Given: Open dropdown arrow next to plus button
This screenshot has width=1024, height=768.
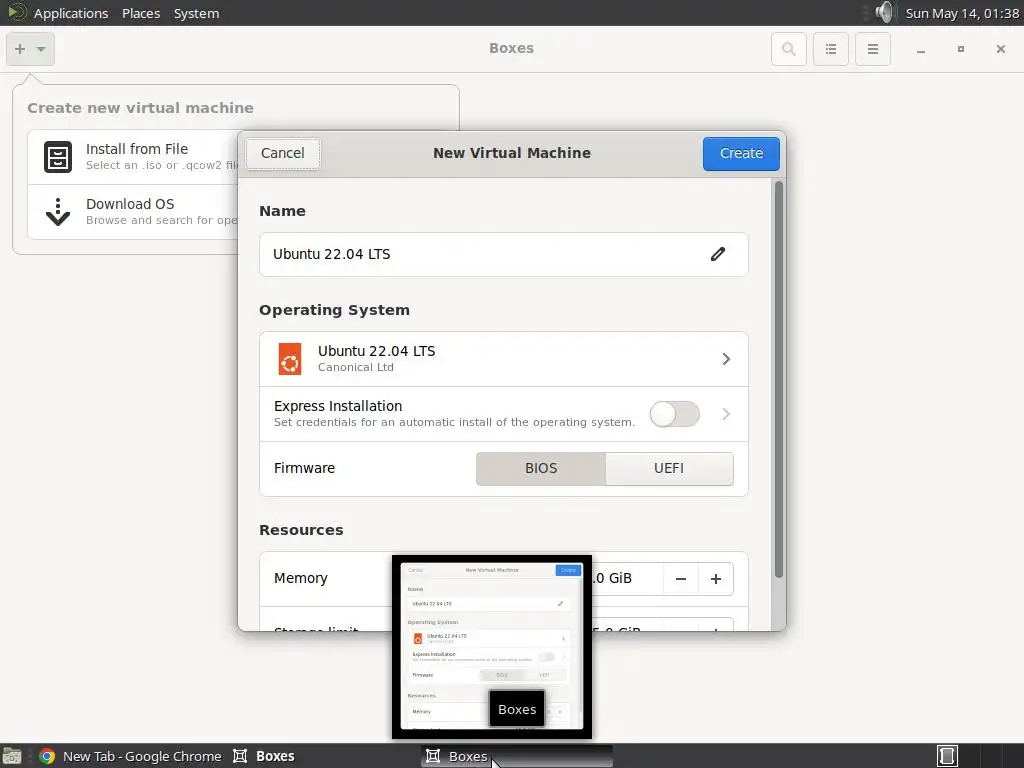Looking at the screenshot, I should click(x=41, y=49).
